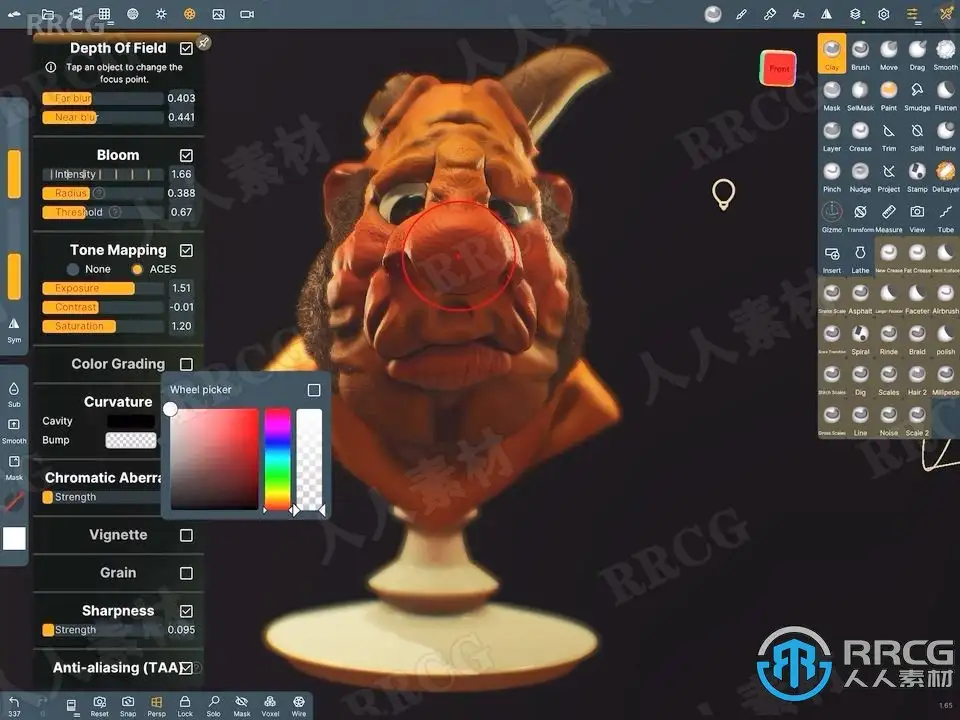Click the rainbow hue strip
960x720 pixels.
pos(277,459)
